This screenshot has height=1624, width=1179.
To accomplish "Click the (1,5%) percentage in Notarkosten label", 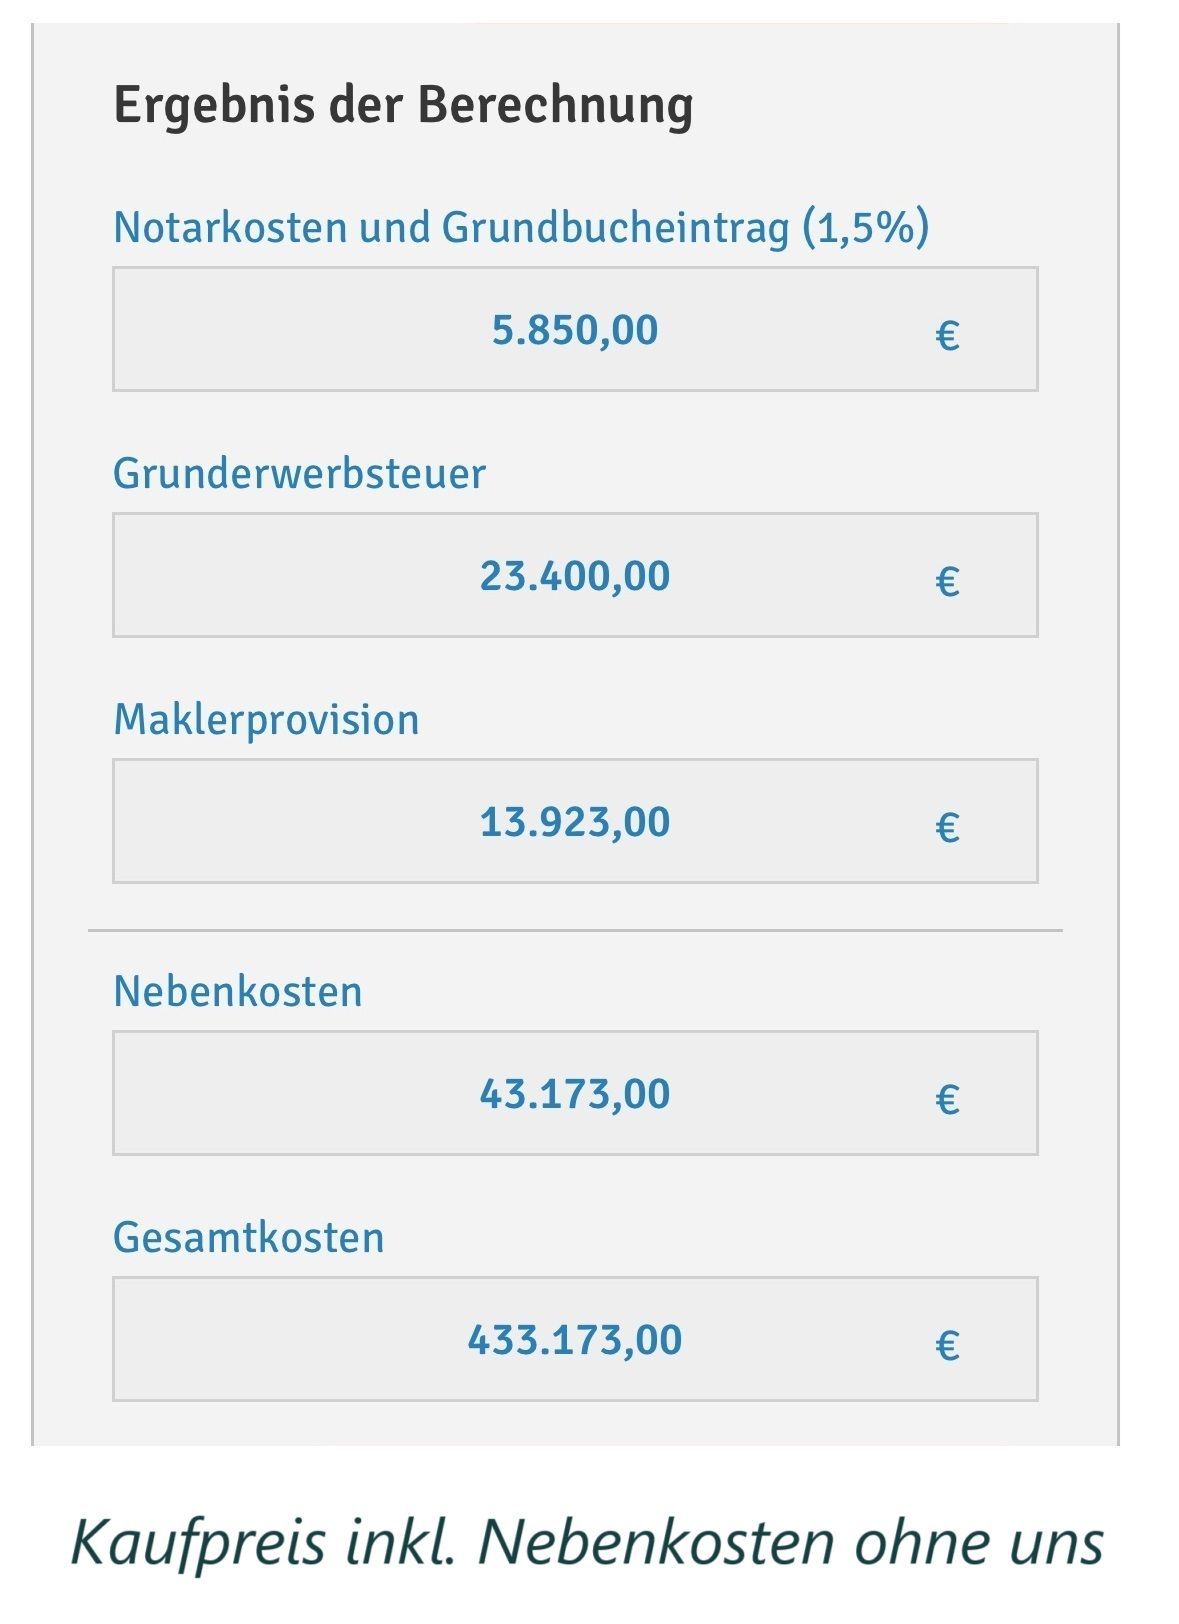I will 866,228.
